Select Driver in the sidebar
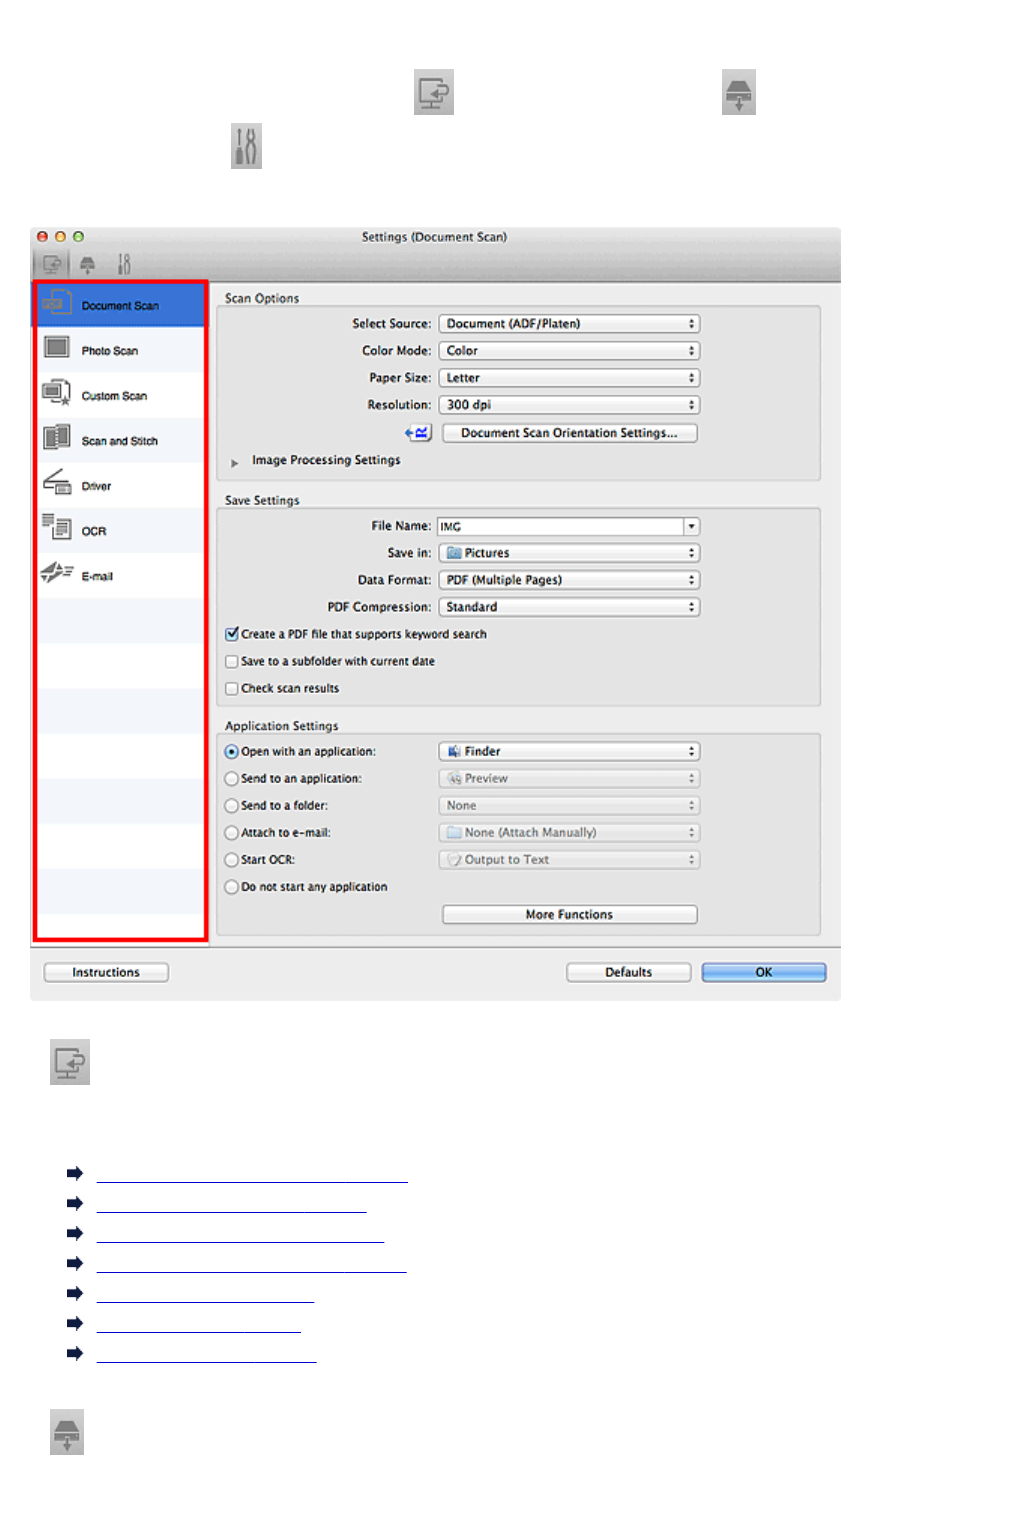Screen dimensions: 1021x1514 click(x=121, y=485)
